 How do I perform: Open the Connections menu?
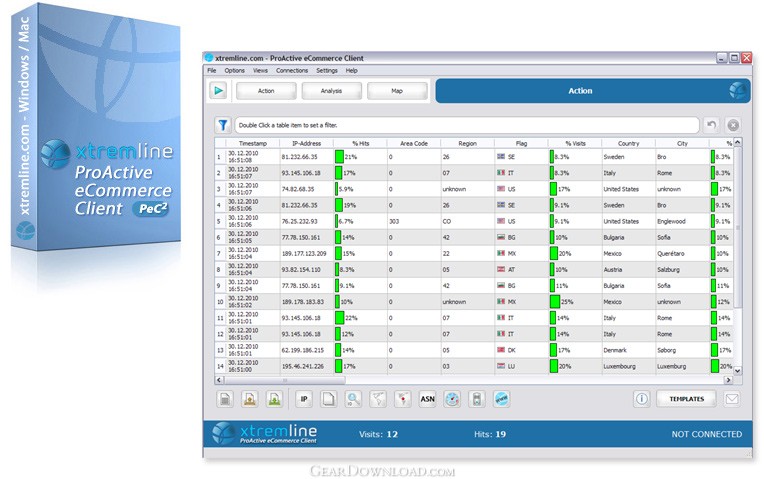click(292, 71)
